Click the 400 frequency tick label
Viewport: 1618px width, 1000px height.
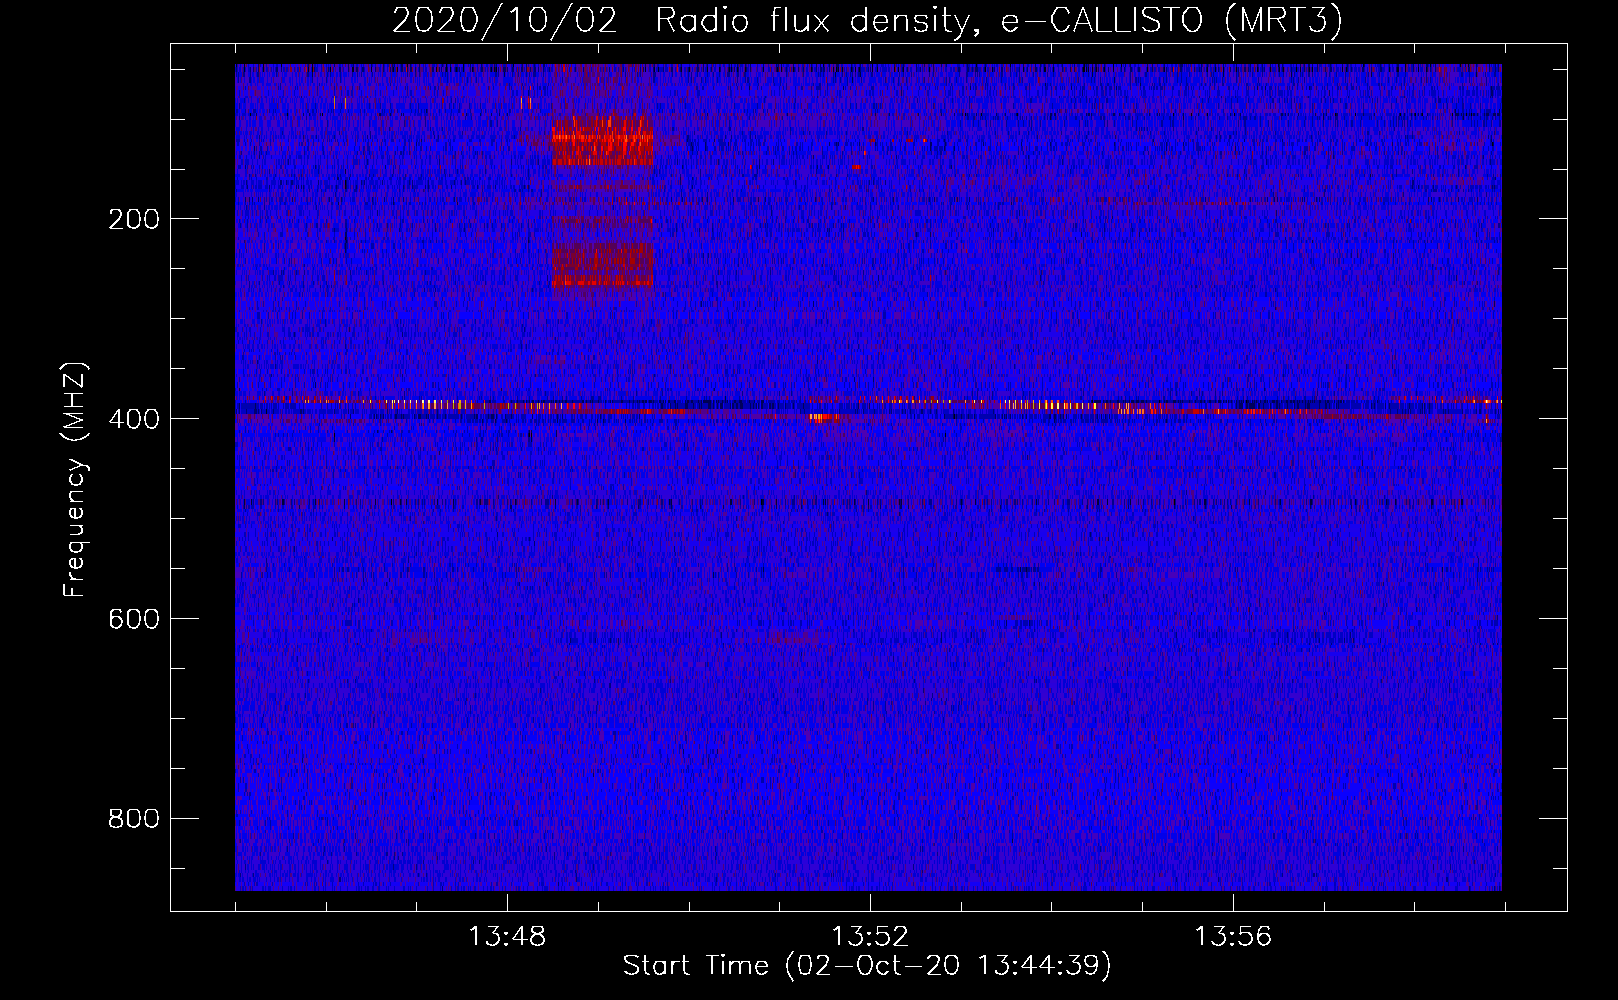point(134,419)
